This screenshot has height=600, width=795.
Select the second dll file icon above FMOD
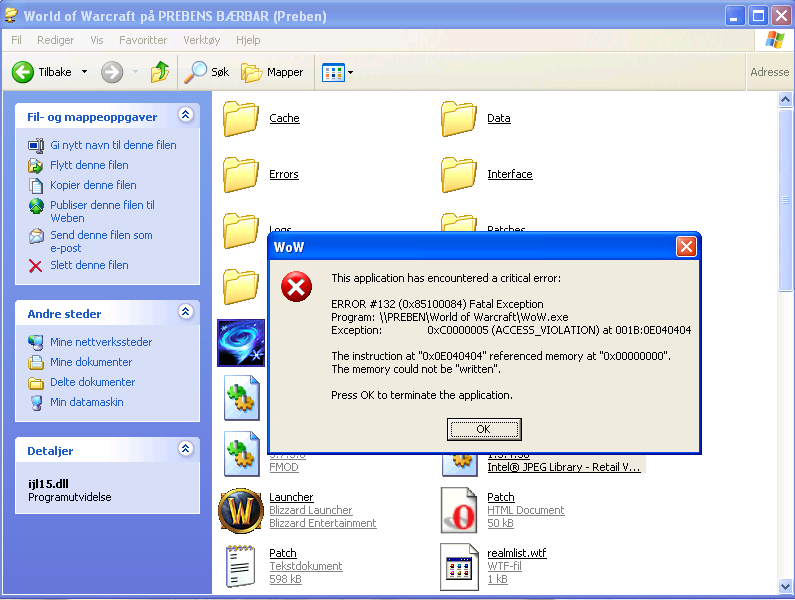[242, 398]
